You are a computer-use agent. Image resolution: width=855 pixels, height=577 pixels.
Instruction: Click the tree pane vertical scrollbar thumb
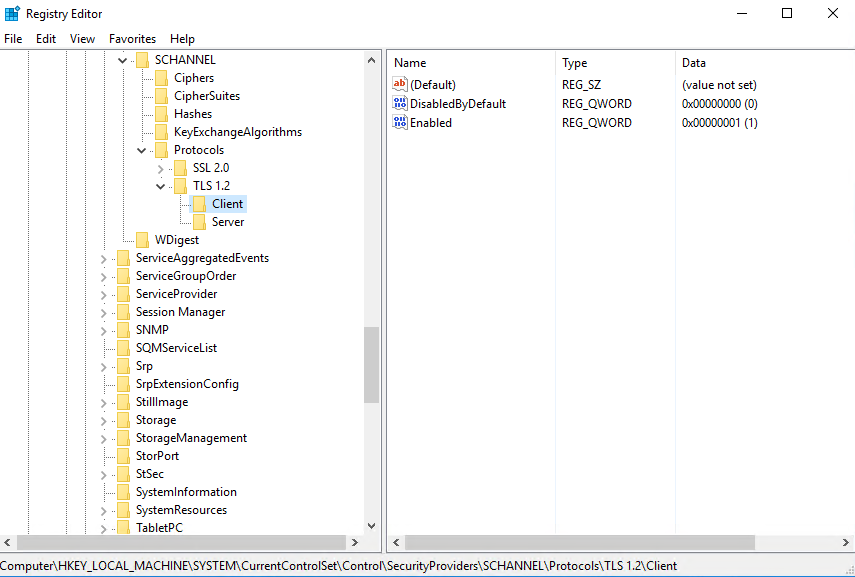pos(371,365)
